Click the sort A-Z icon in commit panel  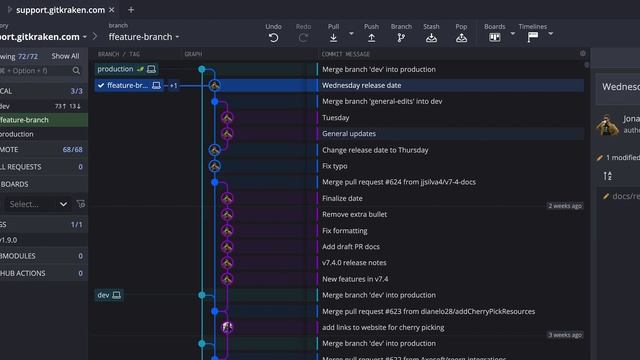tap(607, 176)
